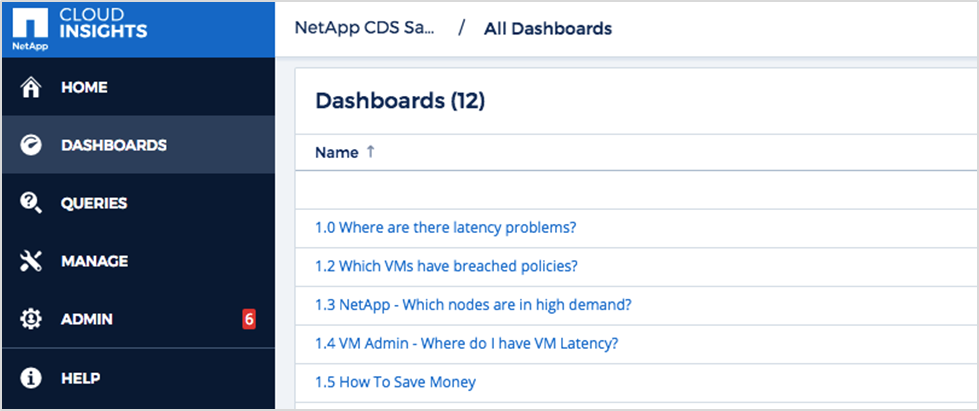Go to Manage section label
Viewport: 979px width, 411px height.
[94, 262]
